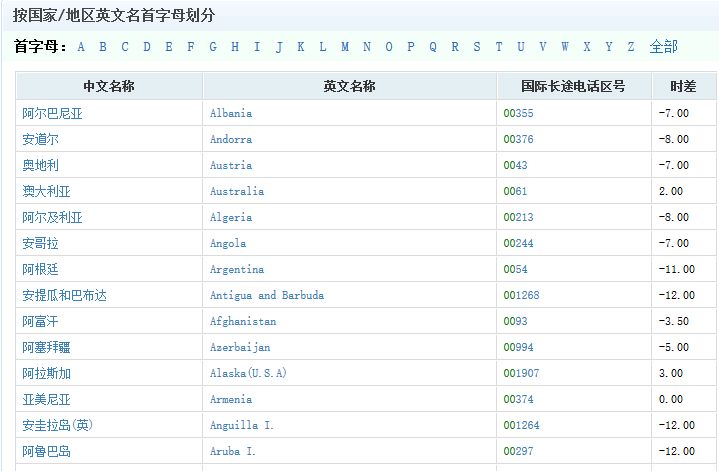Click the 国际长途电话区号 column header
Image resolution: width=719 pixels, height=471 pixels.
point(573,87)
